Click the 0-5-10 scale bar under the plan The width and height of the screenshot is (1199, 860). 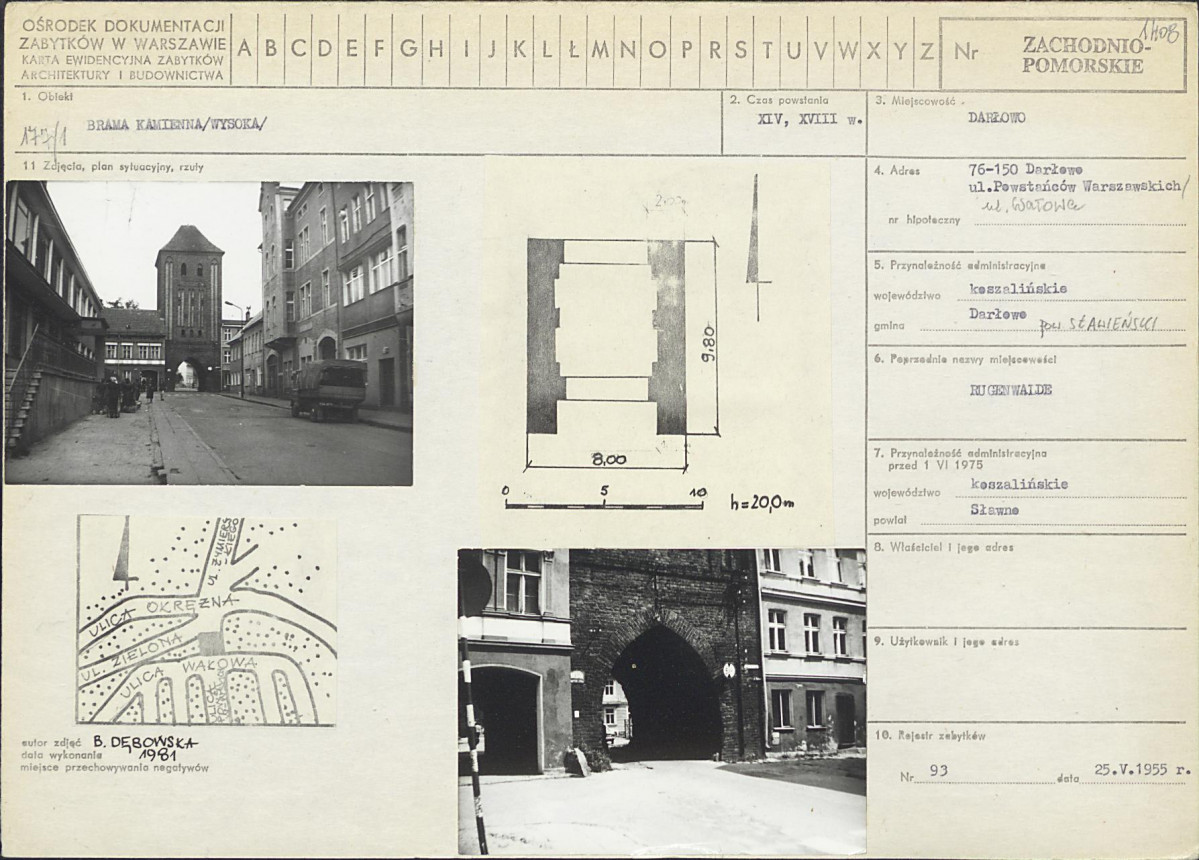[603, 499]
